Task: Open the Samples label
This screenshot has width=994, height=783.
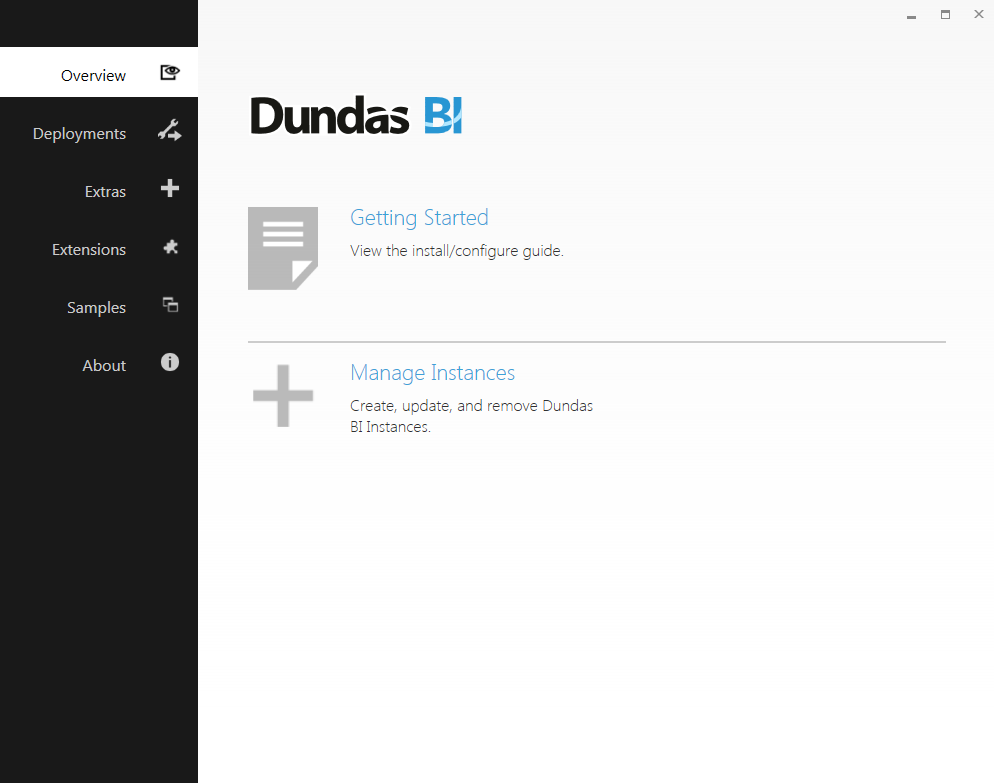Action: (x=96, y=308)
